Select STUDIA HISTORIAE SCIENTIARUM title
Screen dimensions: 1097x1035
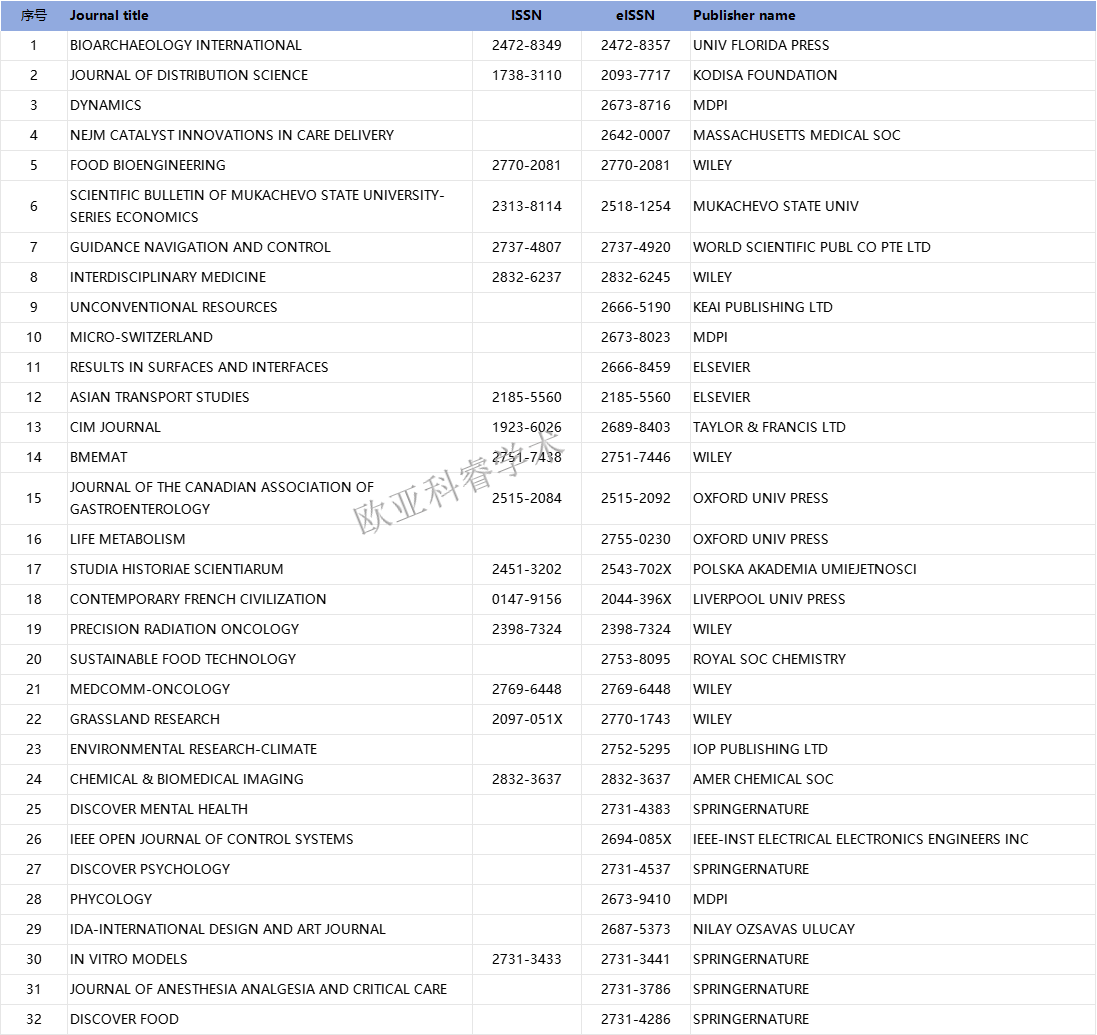click(177, 570)
